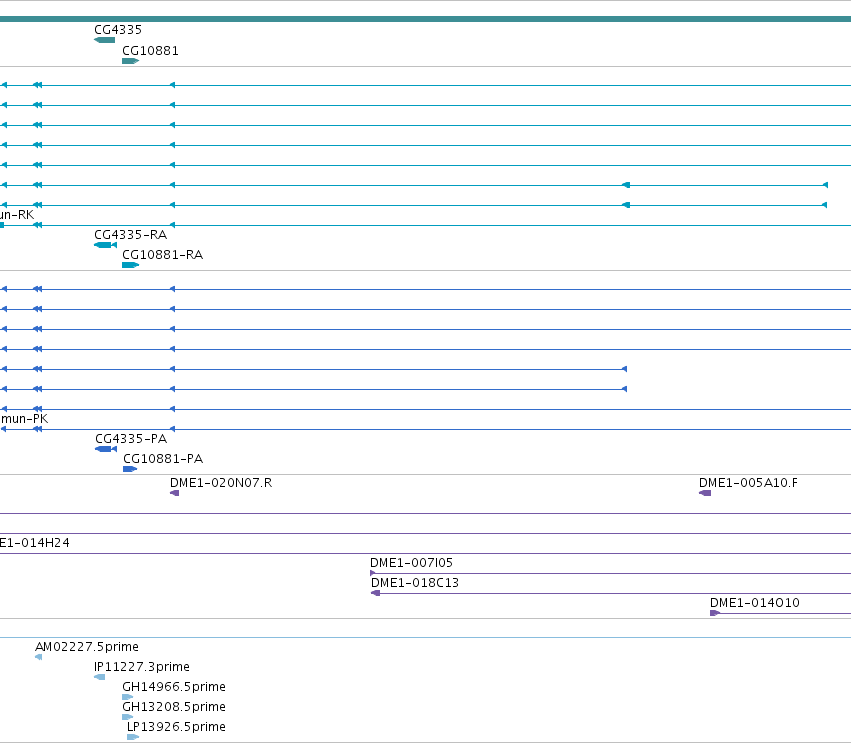Click the DME1-005A10.F marker glyph

tap(705, 493)
